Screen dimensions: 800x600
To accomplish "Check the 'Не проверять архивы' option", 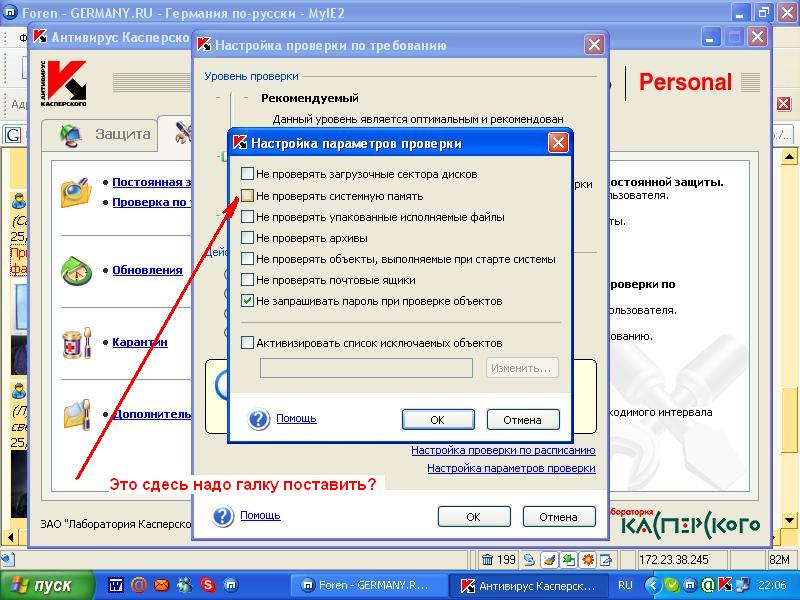I will [x=247, y=238].
